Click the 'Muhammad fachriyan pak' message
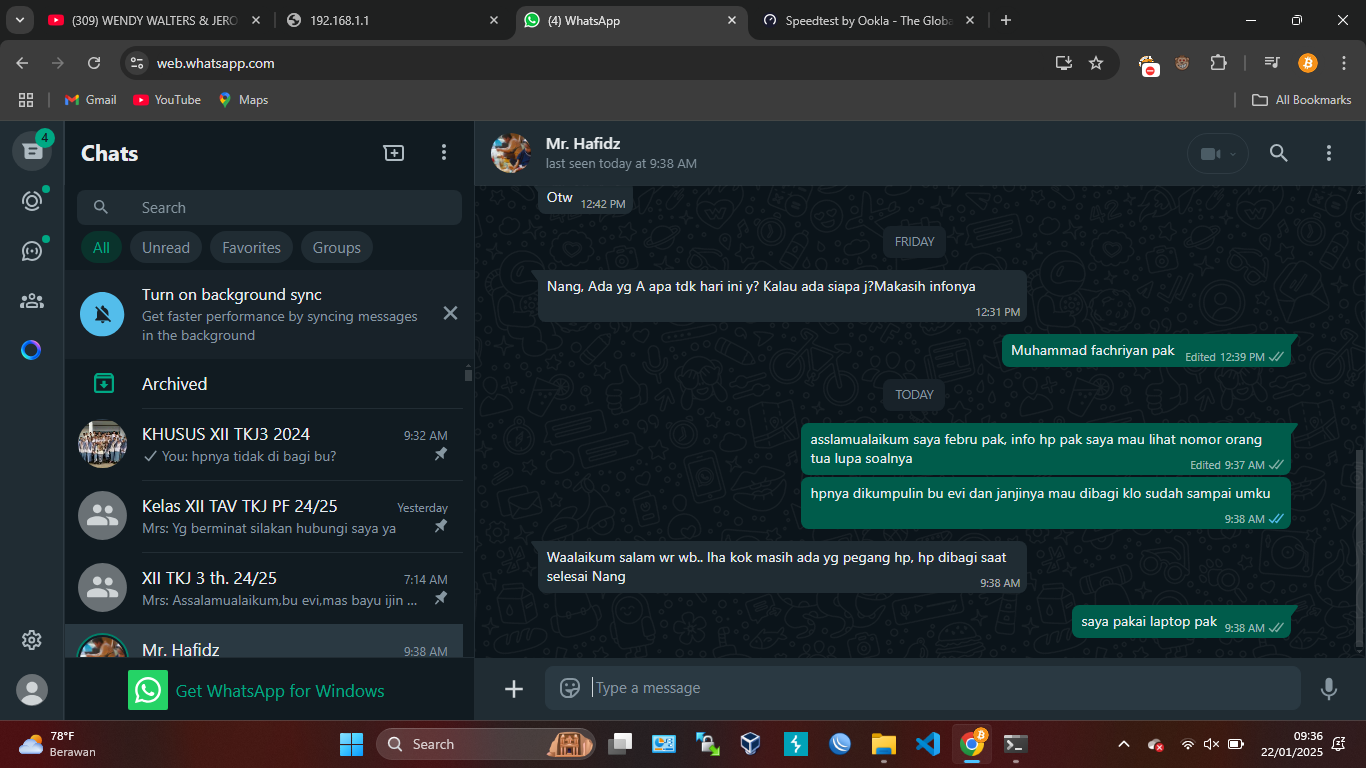1366x768 pixels. coord(1147,351)
